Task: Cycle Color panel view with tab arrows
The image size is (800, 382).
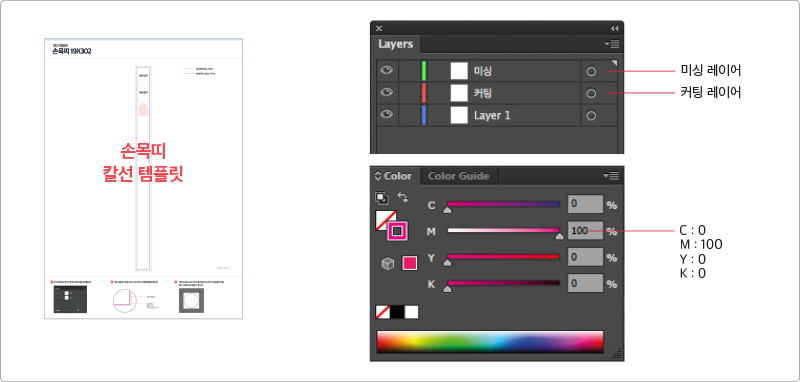Action: coord(378,176)
